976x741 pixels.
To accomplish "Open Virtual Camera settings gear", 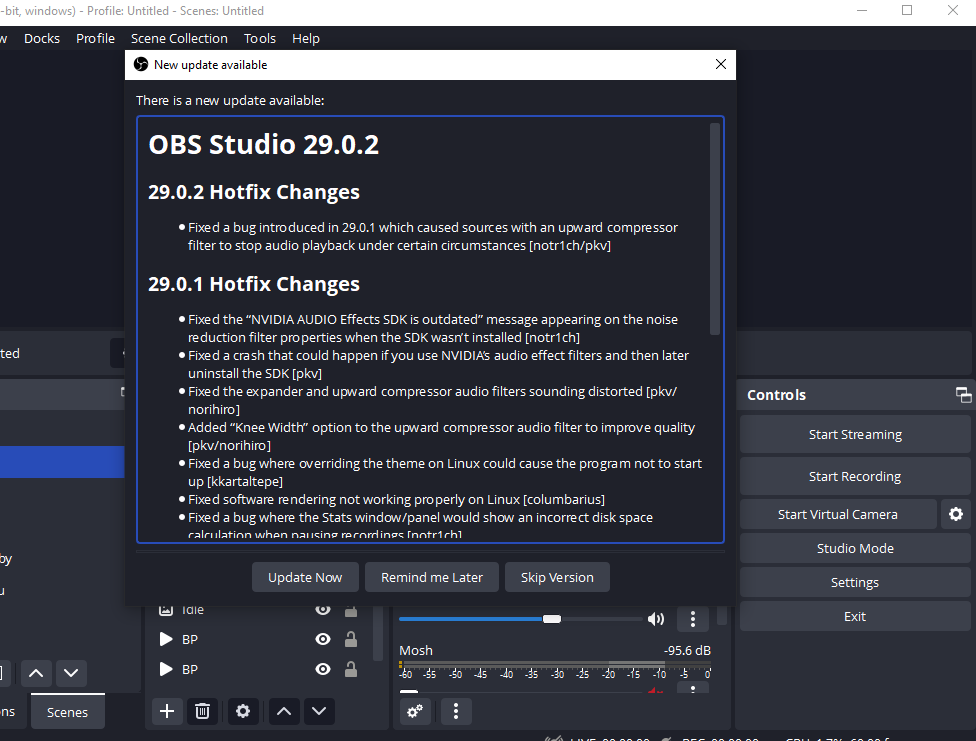I will click(955, 514).
